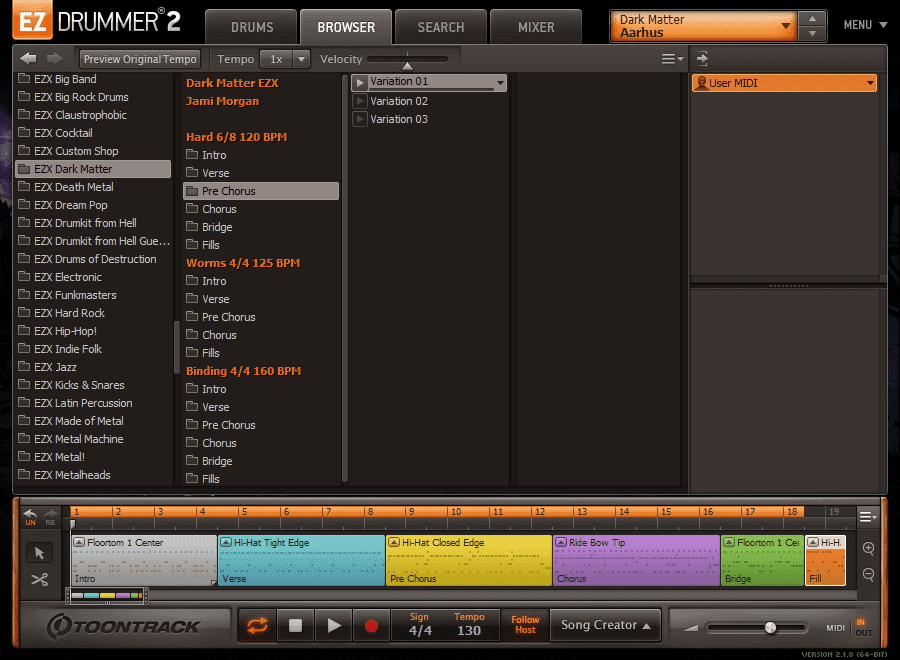Play preview of Variation 02
The image size is (900, 660).
[x=360, y=102]
